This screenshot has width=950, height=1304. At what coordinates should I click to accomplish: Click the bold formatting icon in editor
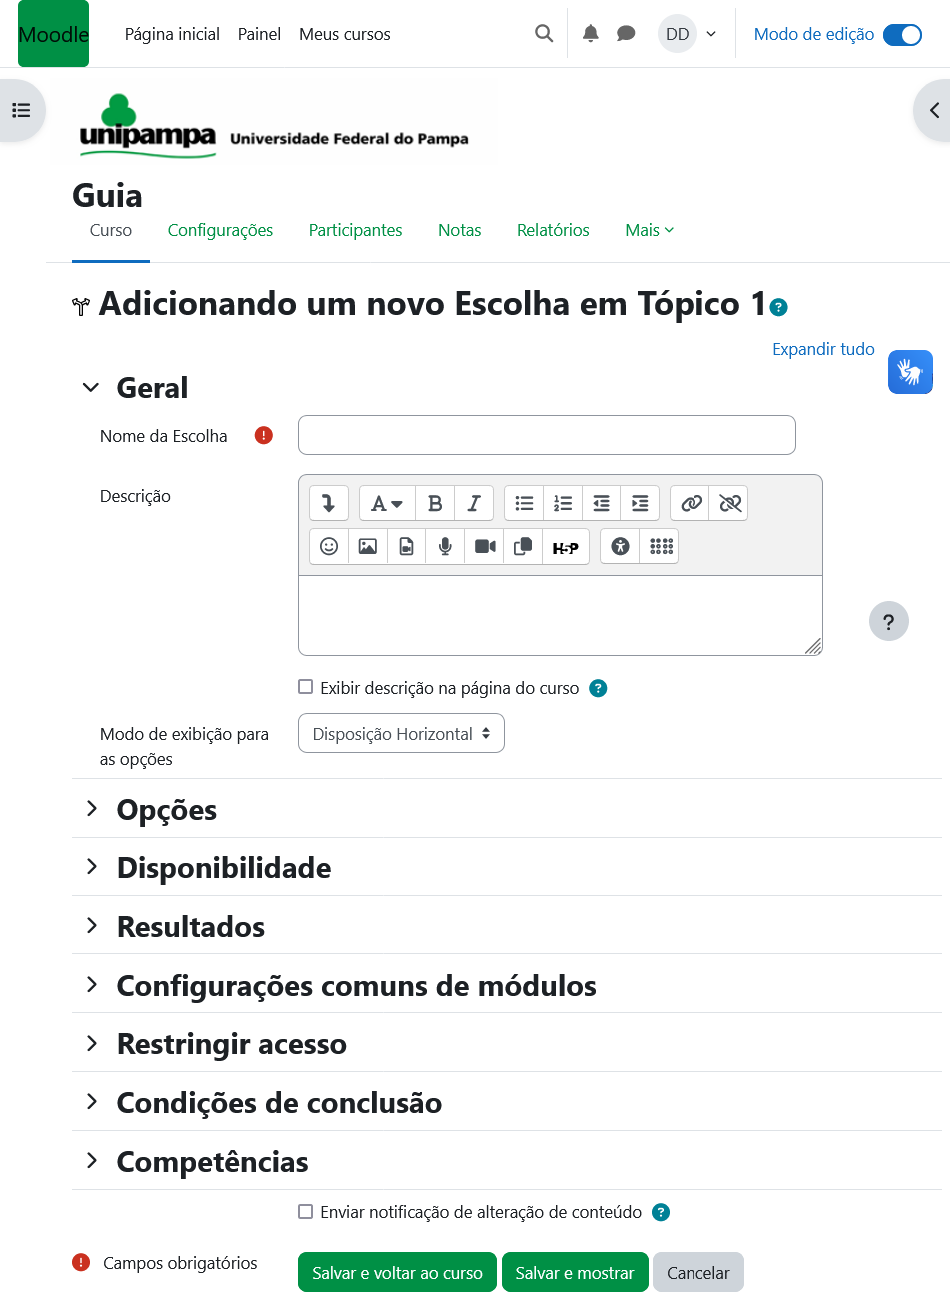435,503
